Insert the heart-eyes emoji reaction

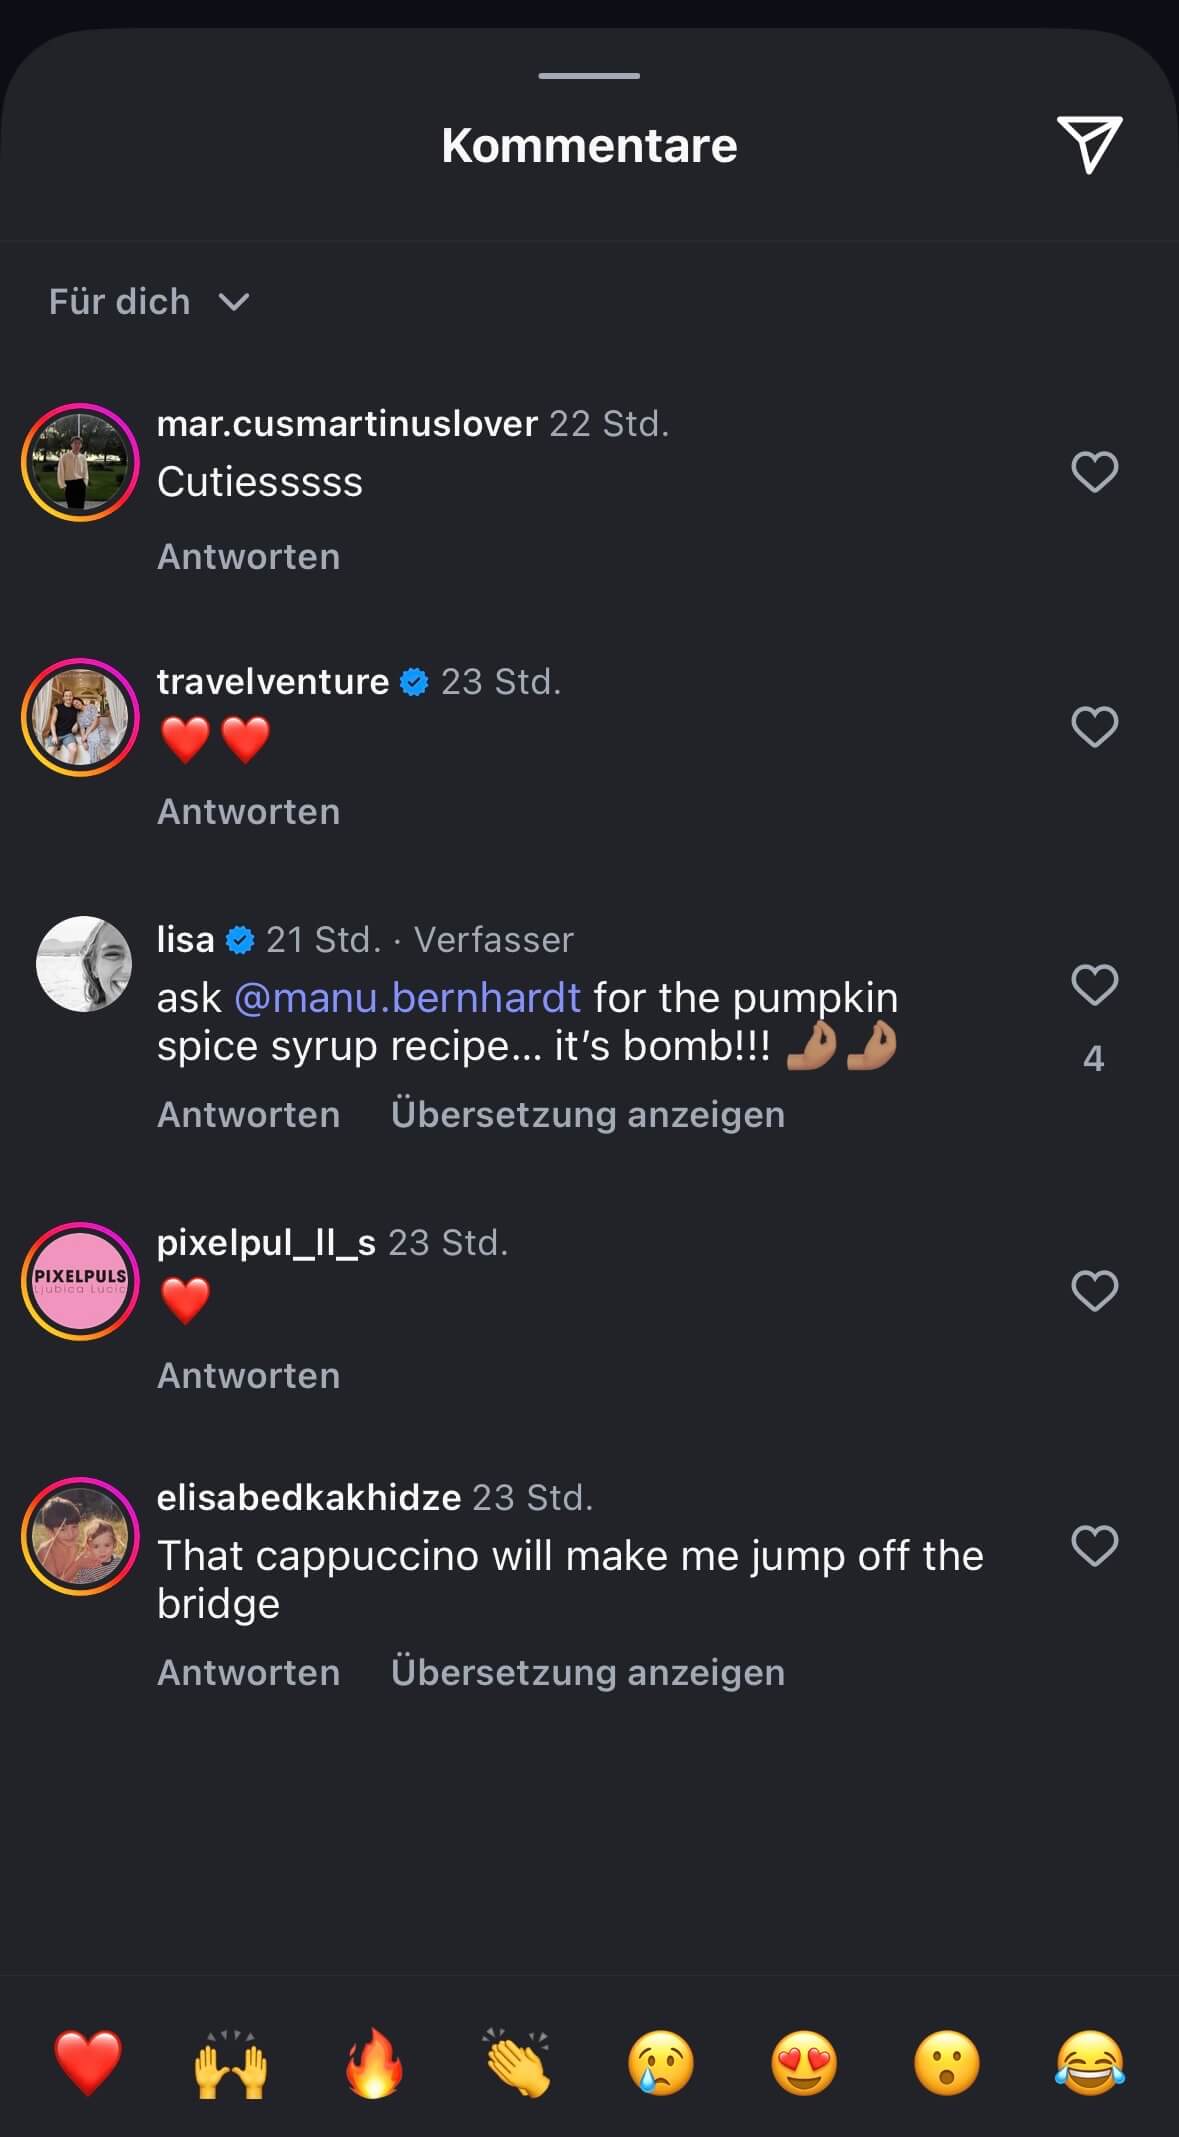click(x=804, y=2063)
